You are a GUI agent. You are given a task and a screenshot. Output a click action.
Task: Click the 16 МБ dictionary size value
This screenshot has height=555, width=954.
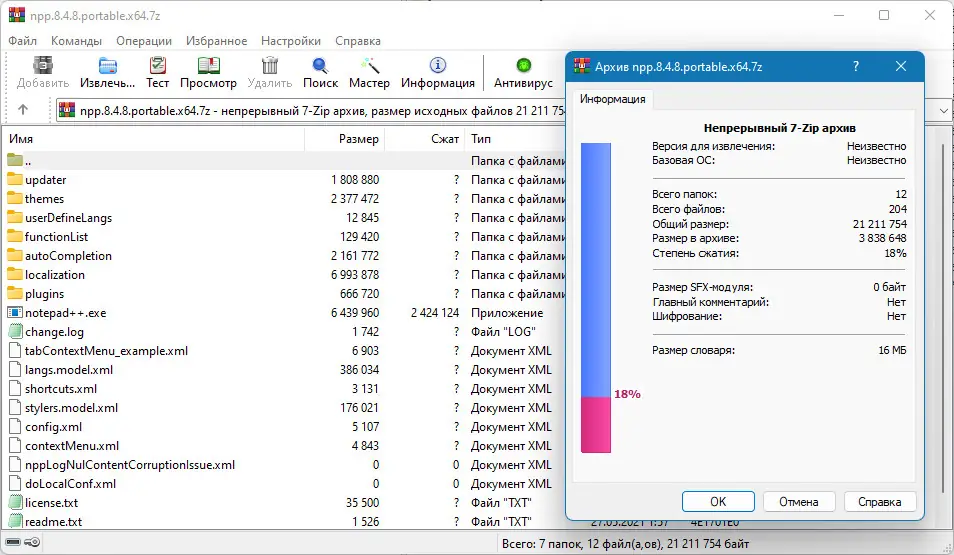click(892, 350)
